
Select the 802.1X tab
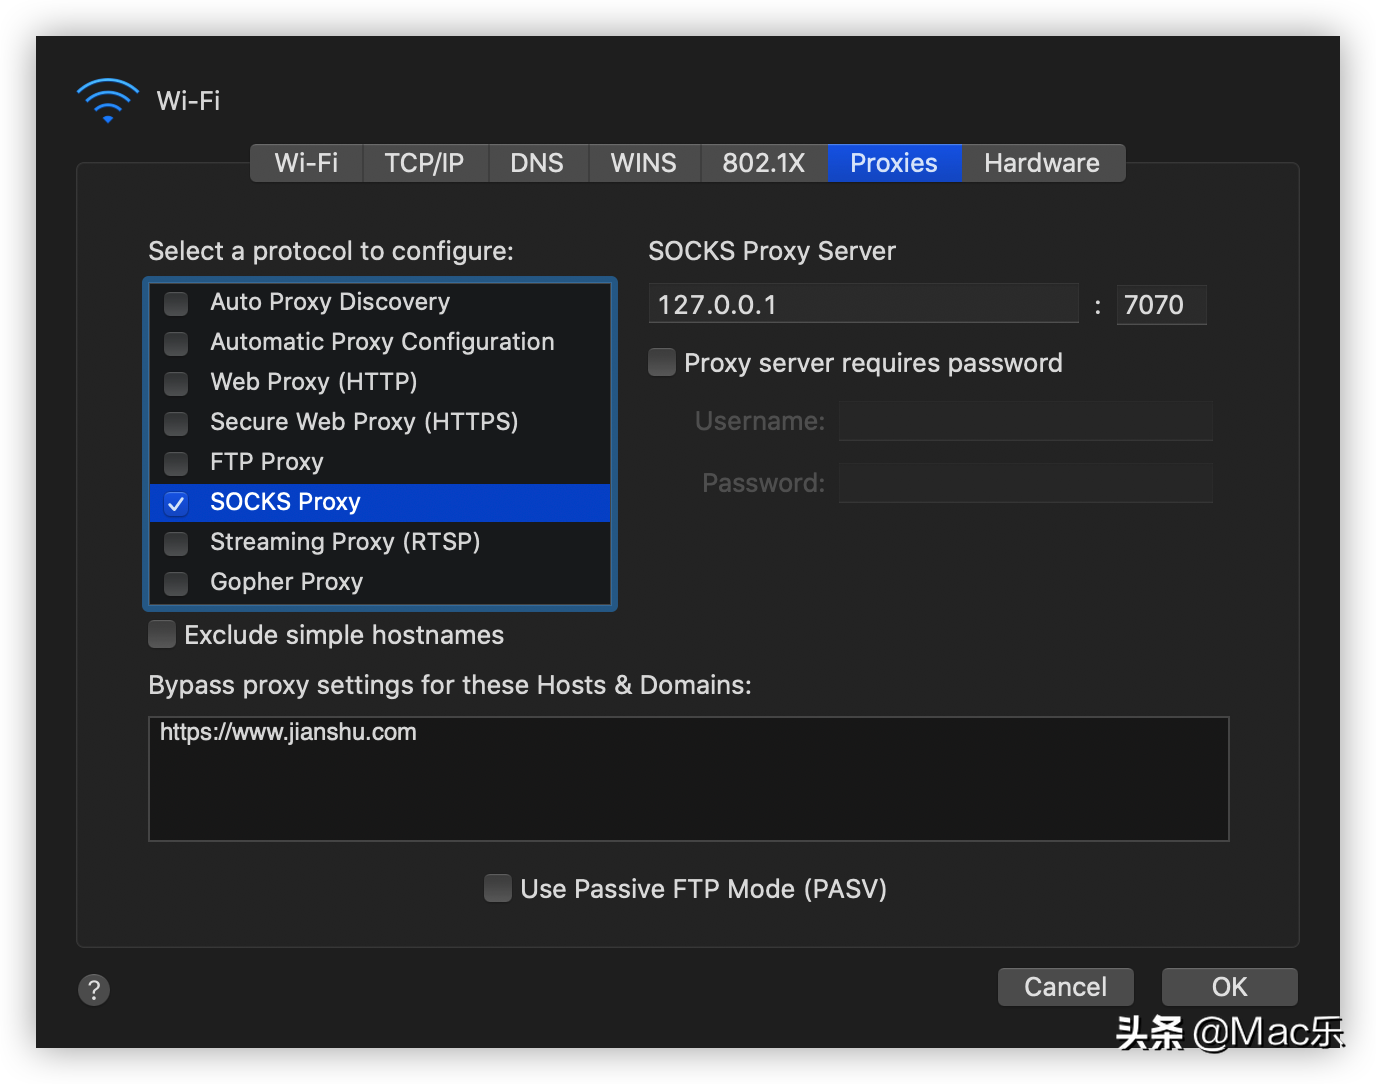coord(764,163)
